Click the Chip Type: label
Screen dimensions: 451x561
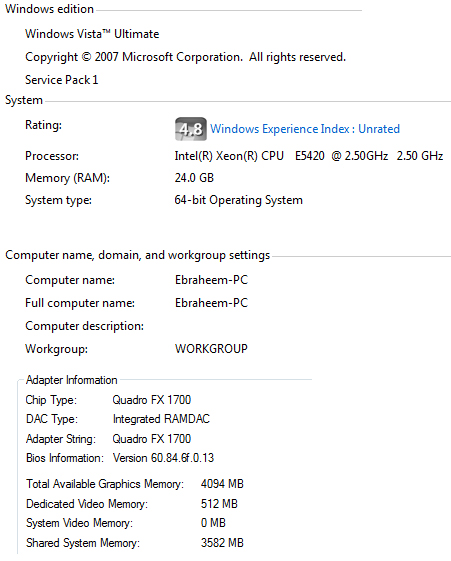[x=51, y=400]
